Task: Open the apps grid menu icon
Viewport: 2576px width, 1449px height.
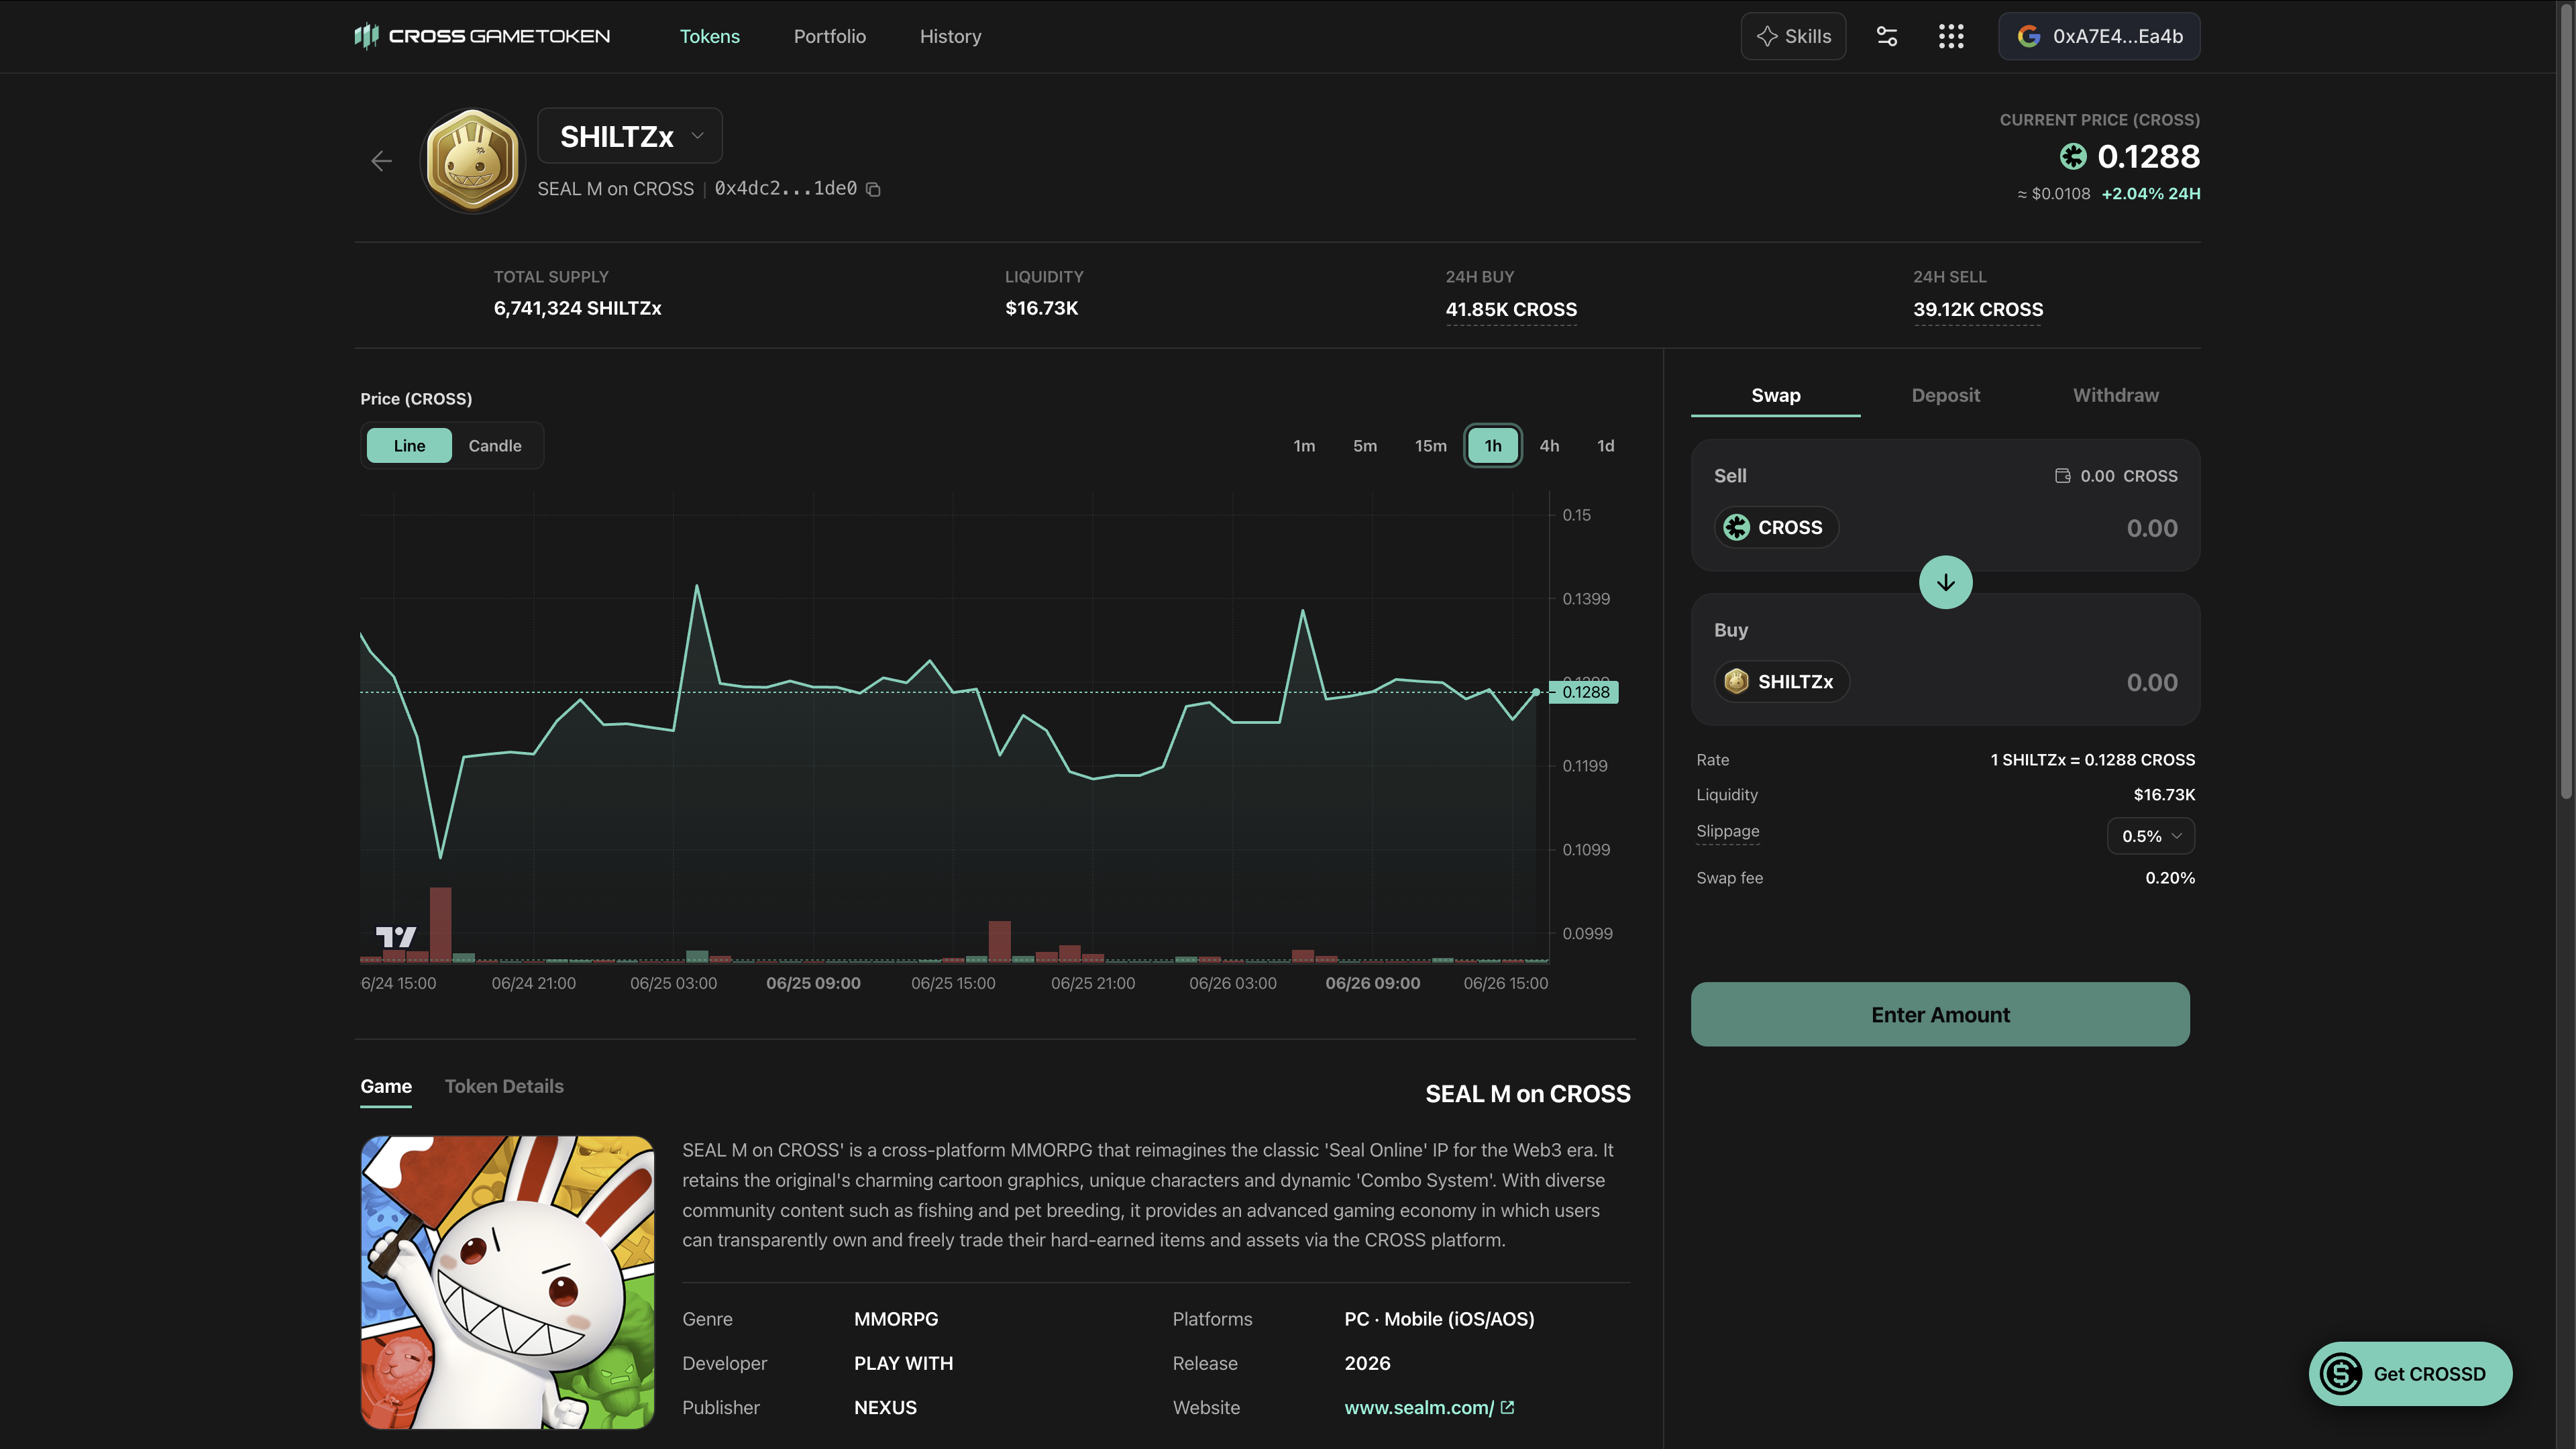Action: (x=1951, y=36)
